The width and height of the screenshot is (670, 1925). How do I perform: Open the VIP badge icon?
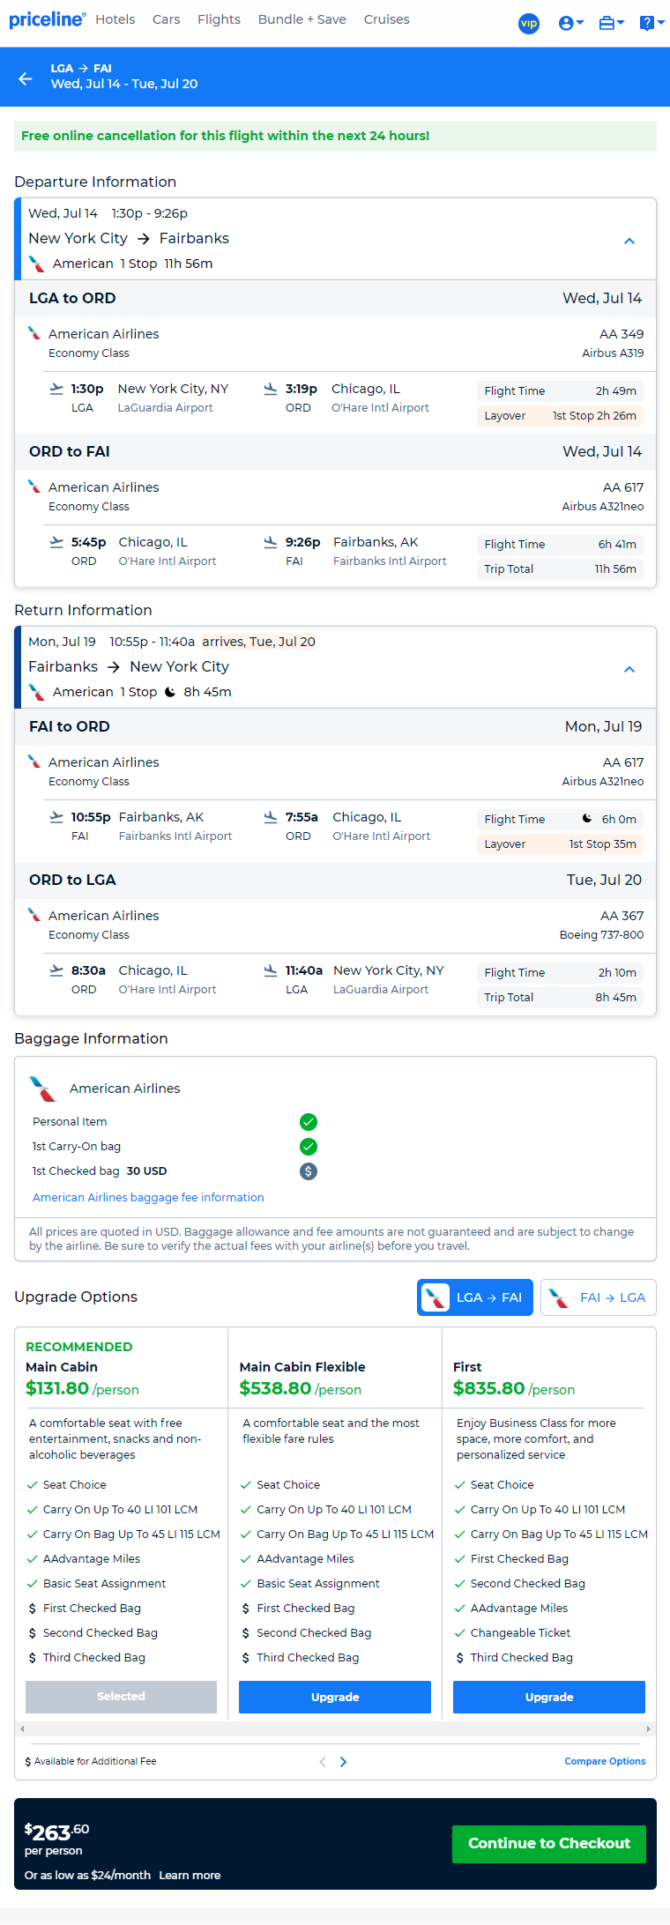coord(529,23)
